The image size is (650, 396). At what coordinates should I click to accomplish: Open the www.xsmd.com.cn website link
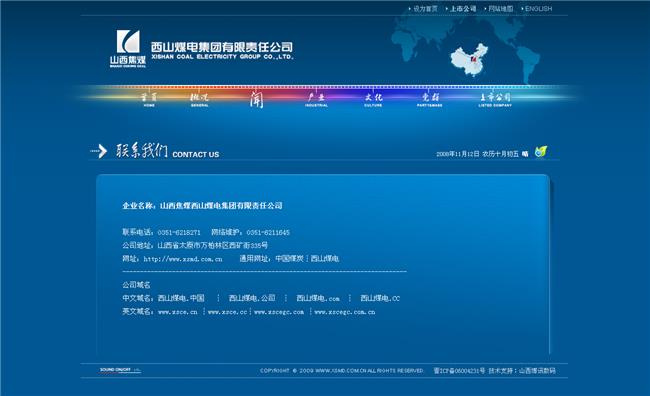(183, 259)
